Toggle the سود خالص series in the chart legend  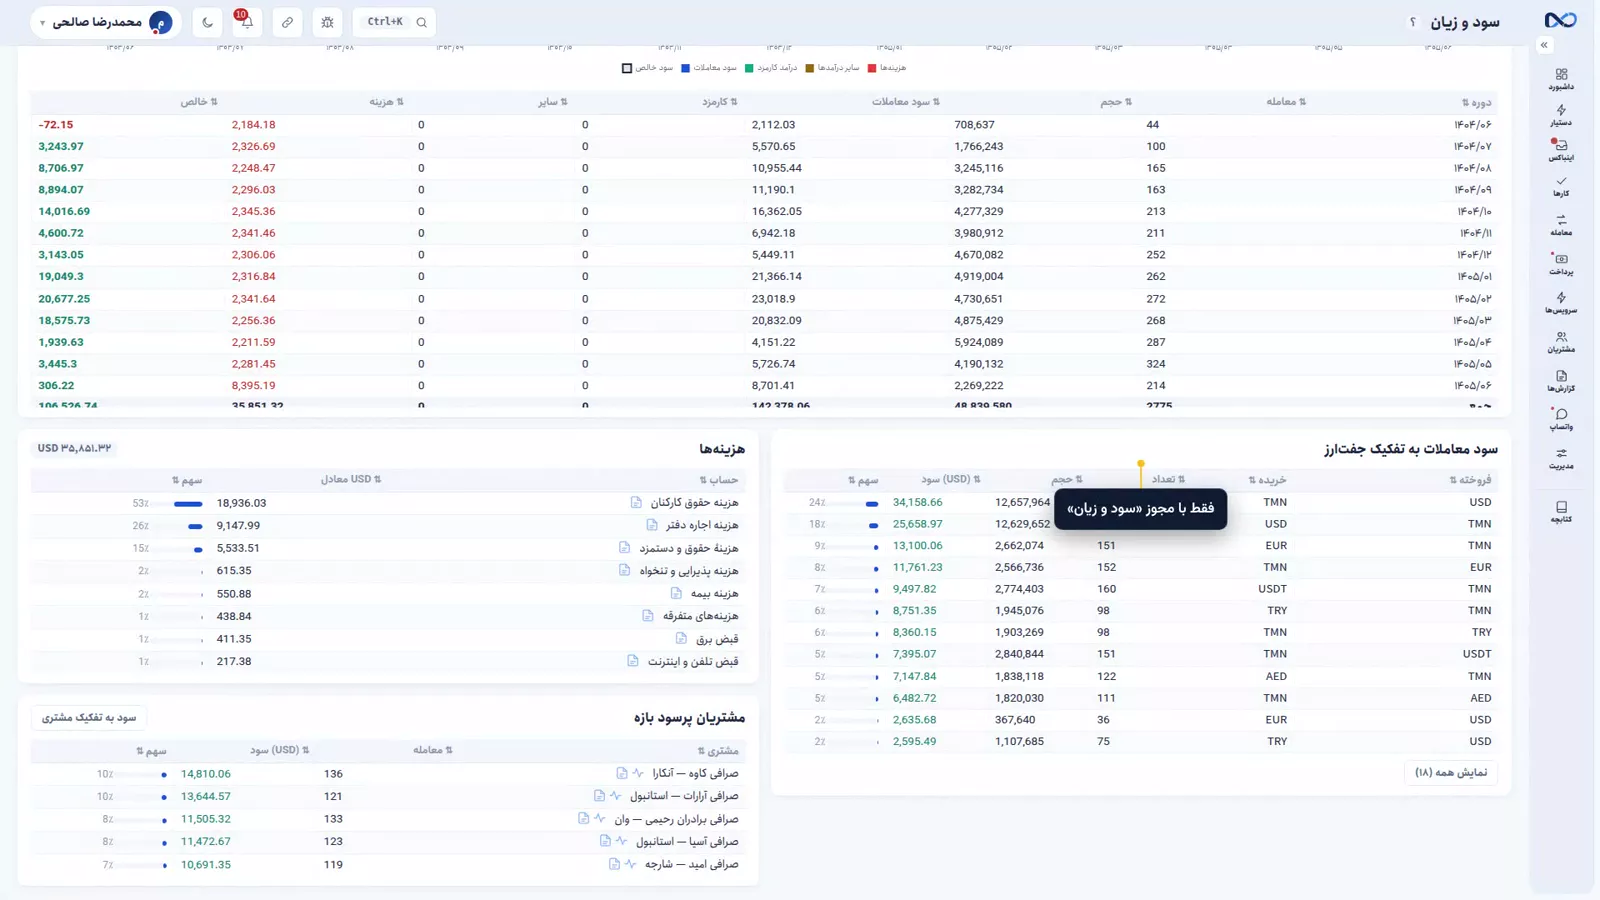tap(648, 68)
